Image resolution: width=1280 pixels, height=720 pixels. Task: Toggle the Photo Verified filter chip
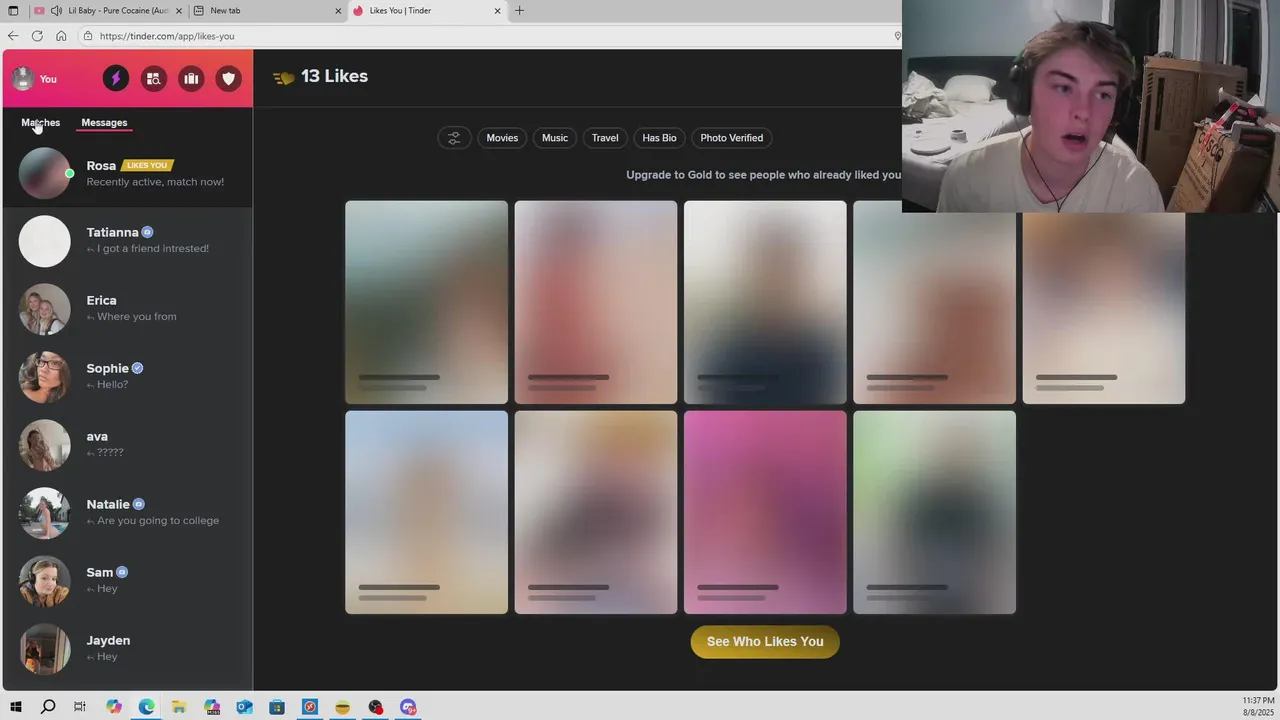pyautogui.click(x=732, y=138)
